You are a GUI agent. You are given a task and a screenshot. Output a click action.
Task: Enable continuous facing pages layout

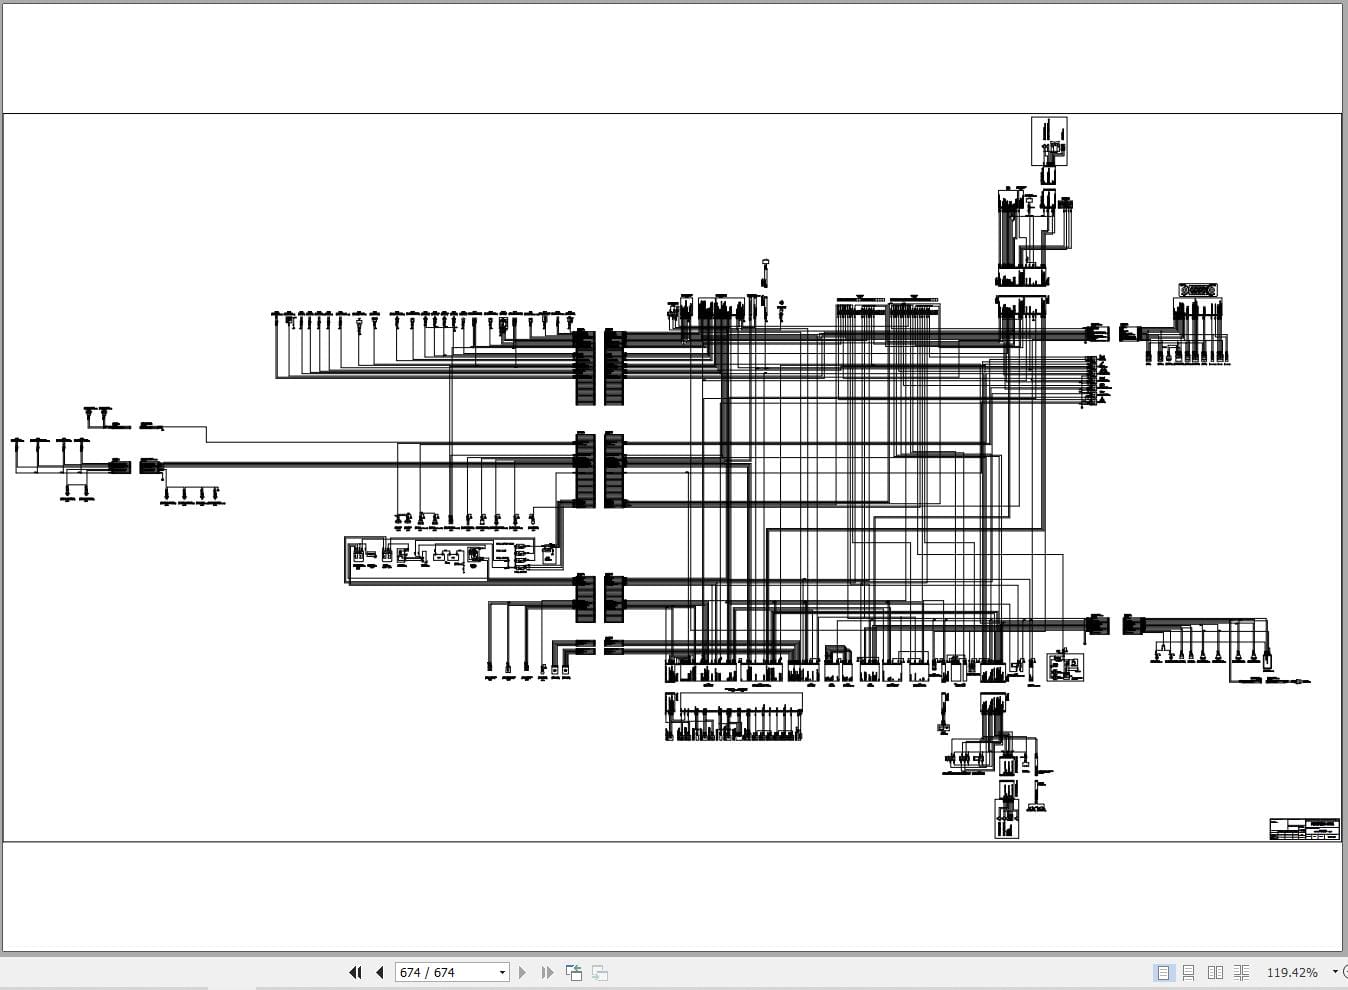tap(1241, 972)
